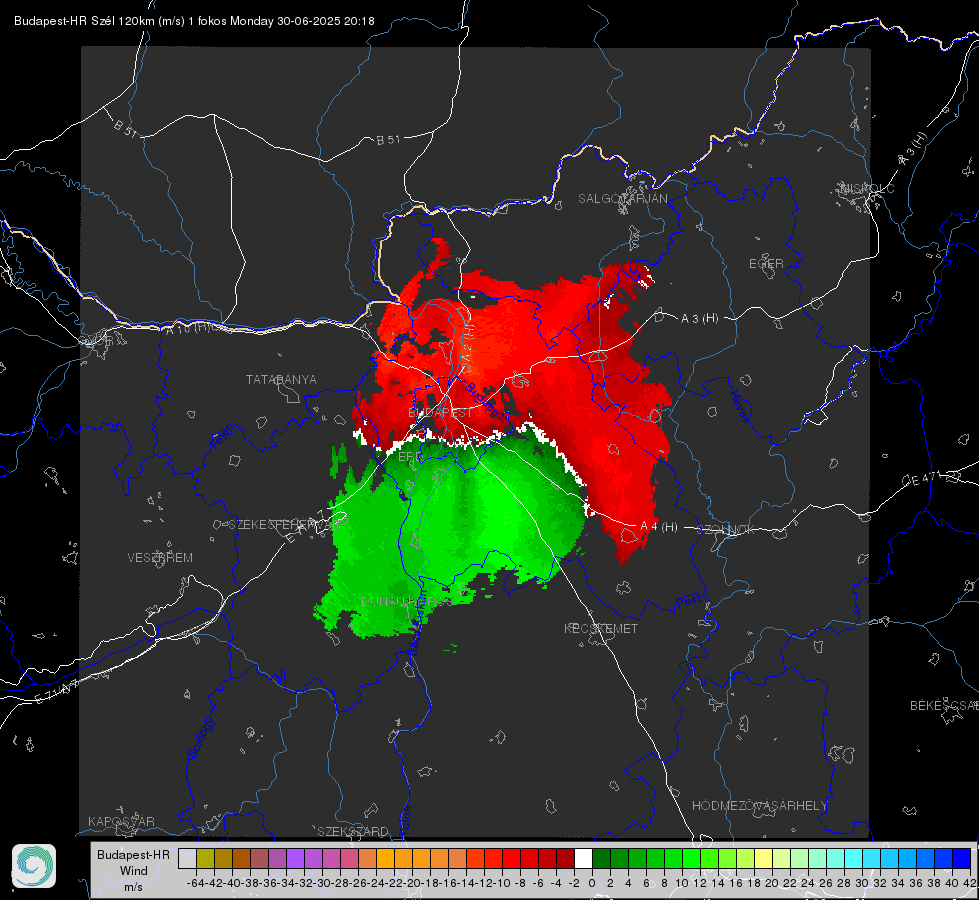Viewport: 979px width, 900px height.
Task: Pick the dark green swatch between 0 and 2
Action: [601, 858]
